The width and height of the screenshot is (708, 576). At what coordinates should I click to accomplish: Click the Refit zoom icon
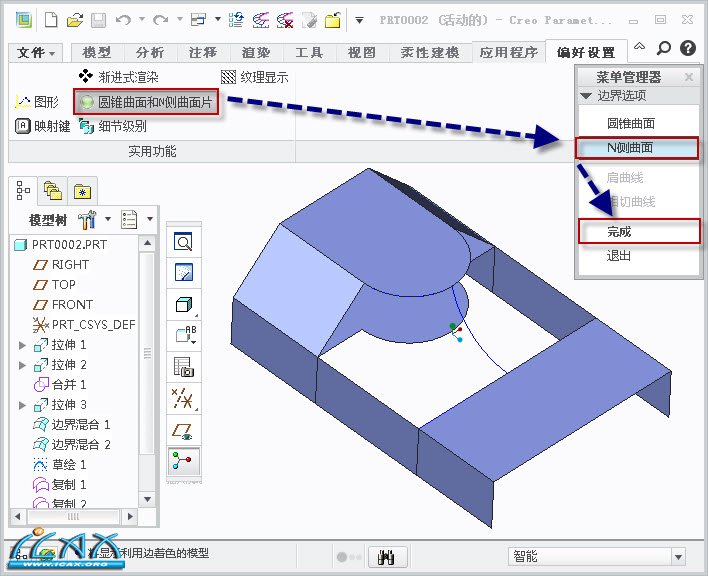tap(183, 242)
